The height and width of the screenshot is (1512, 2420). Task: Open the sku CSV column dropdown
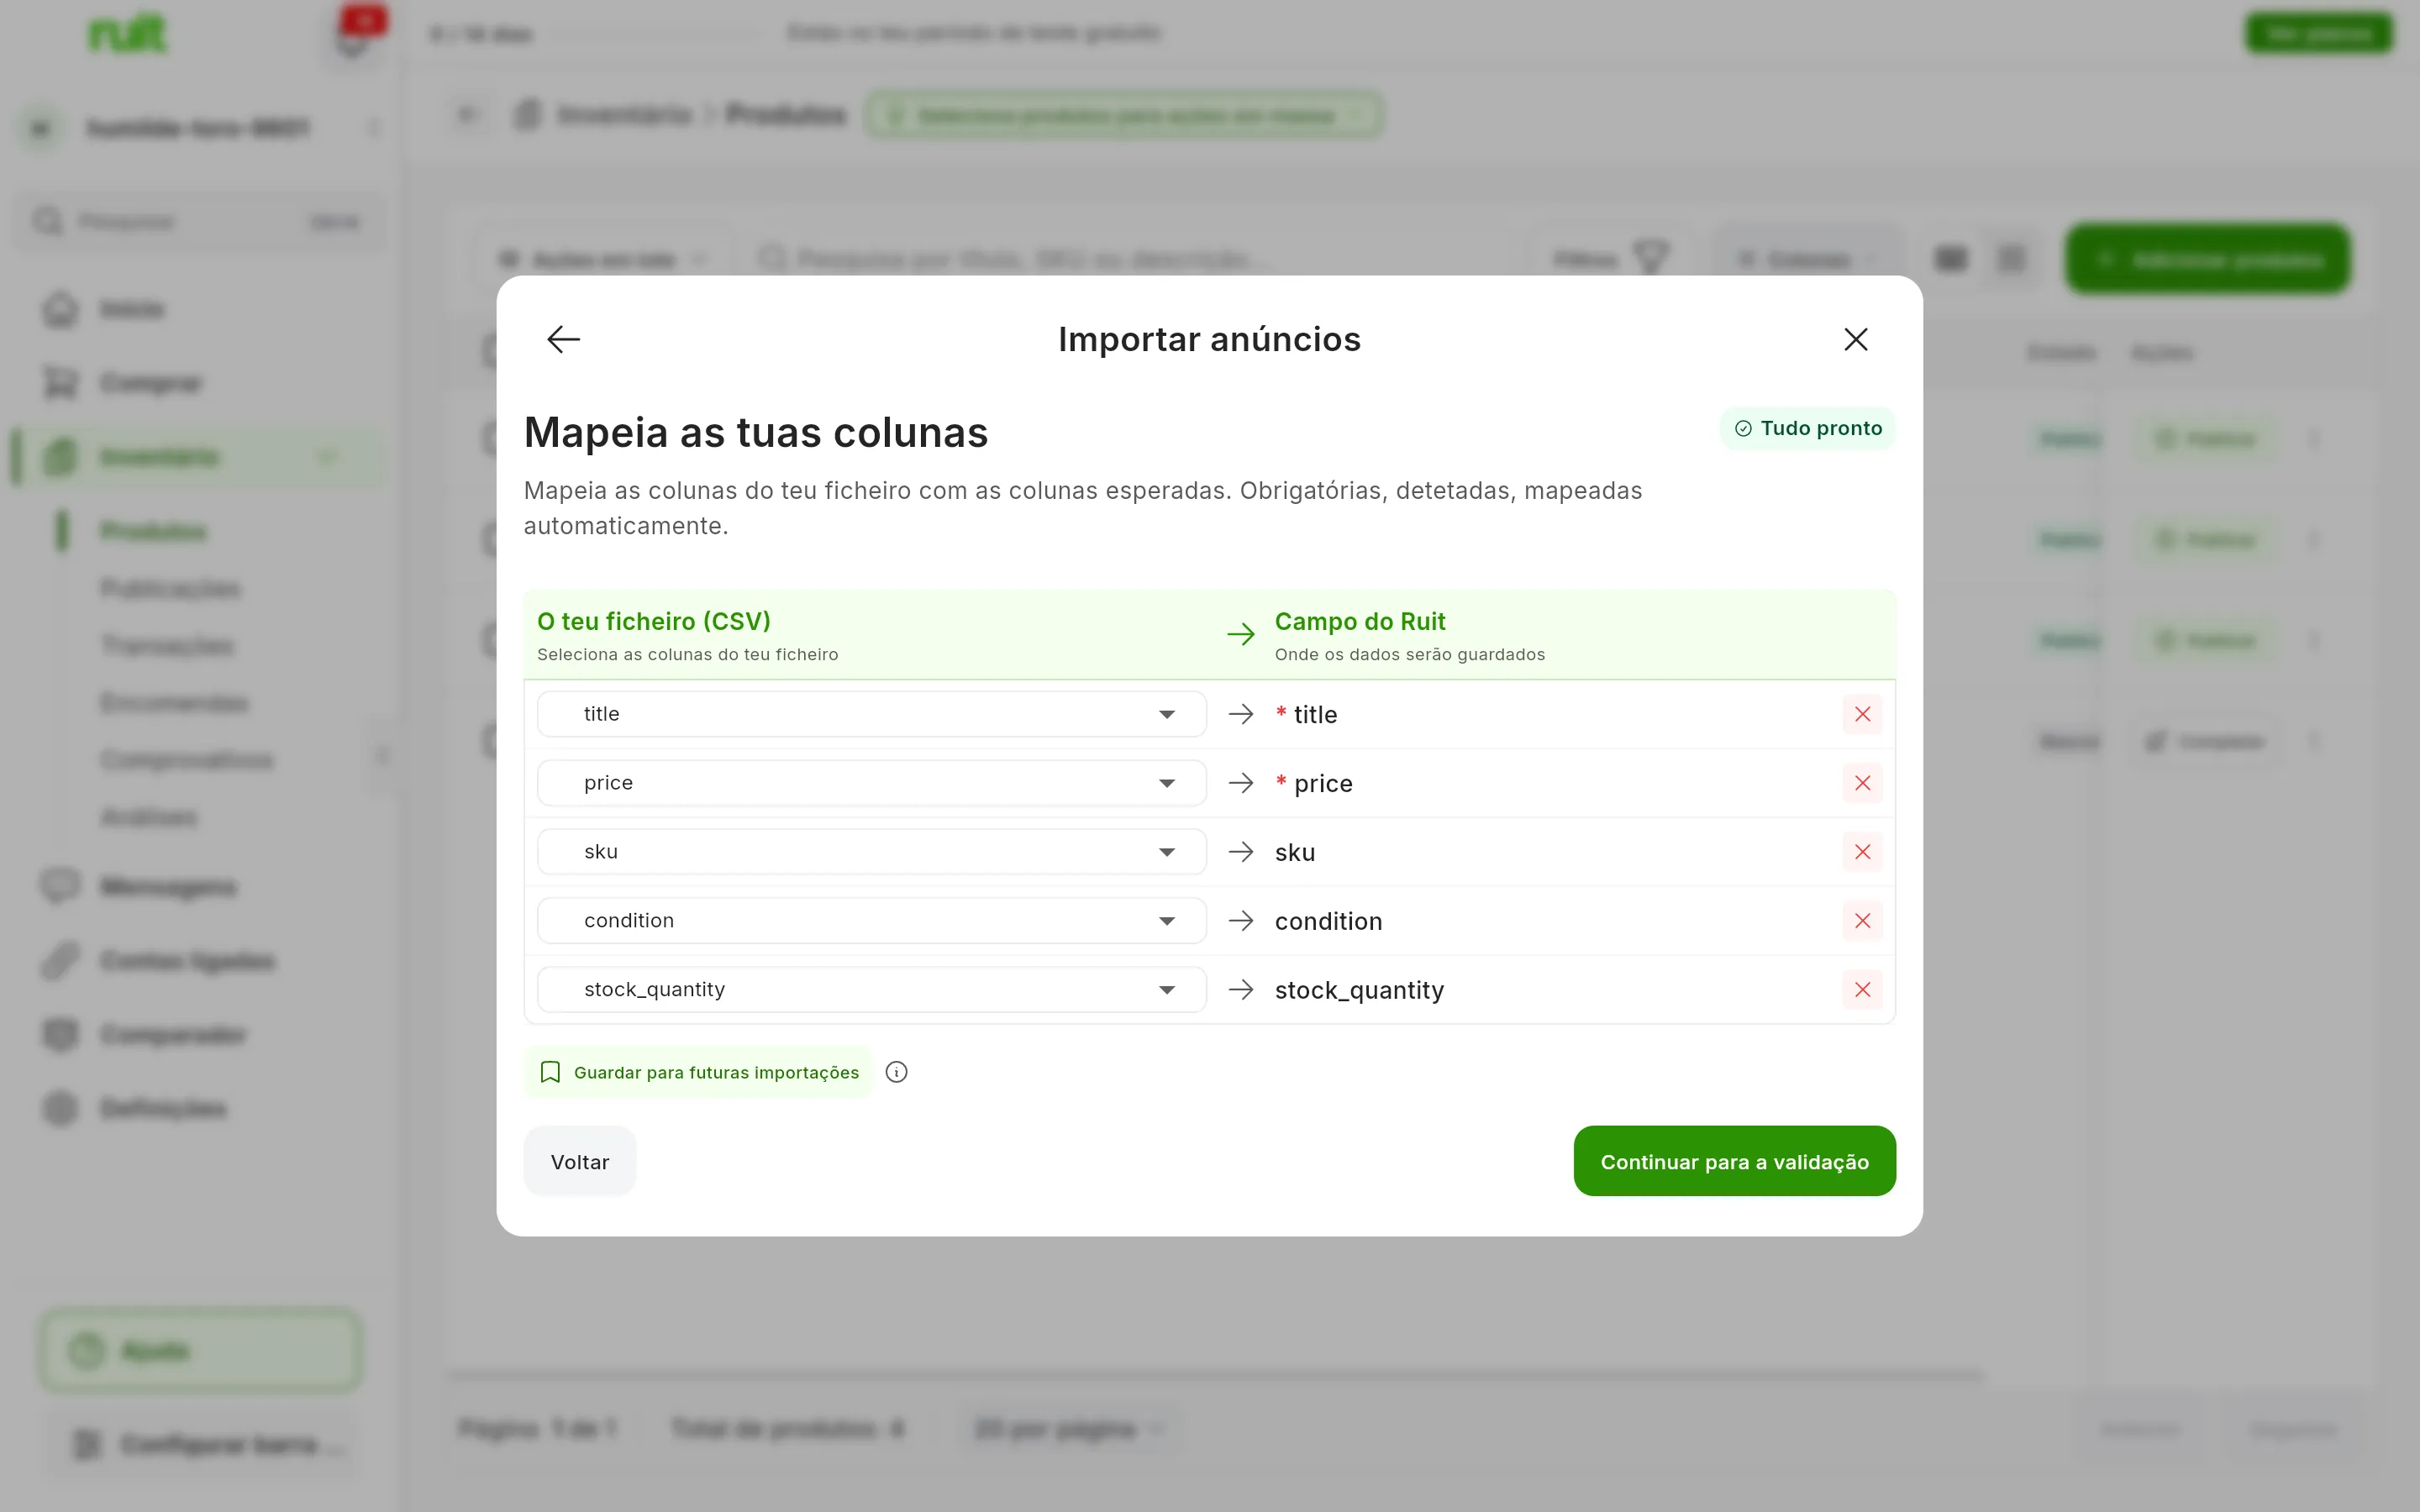pos(871,852)
